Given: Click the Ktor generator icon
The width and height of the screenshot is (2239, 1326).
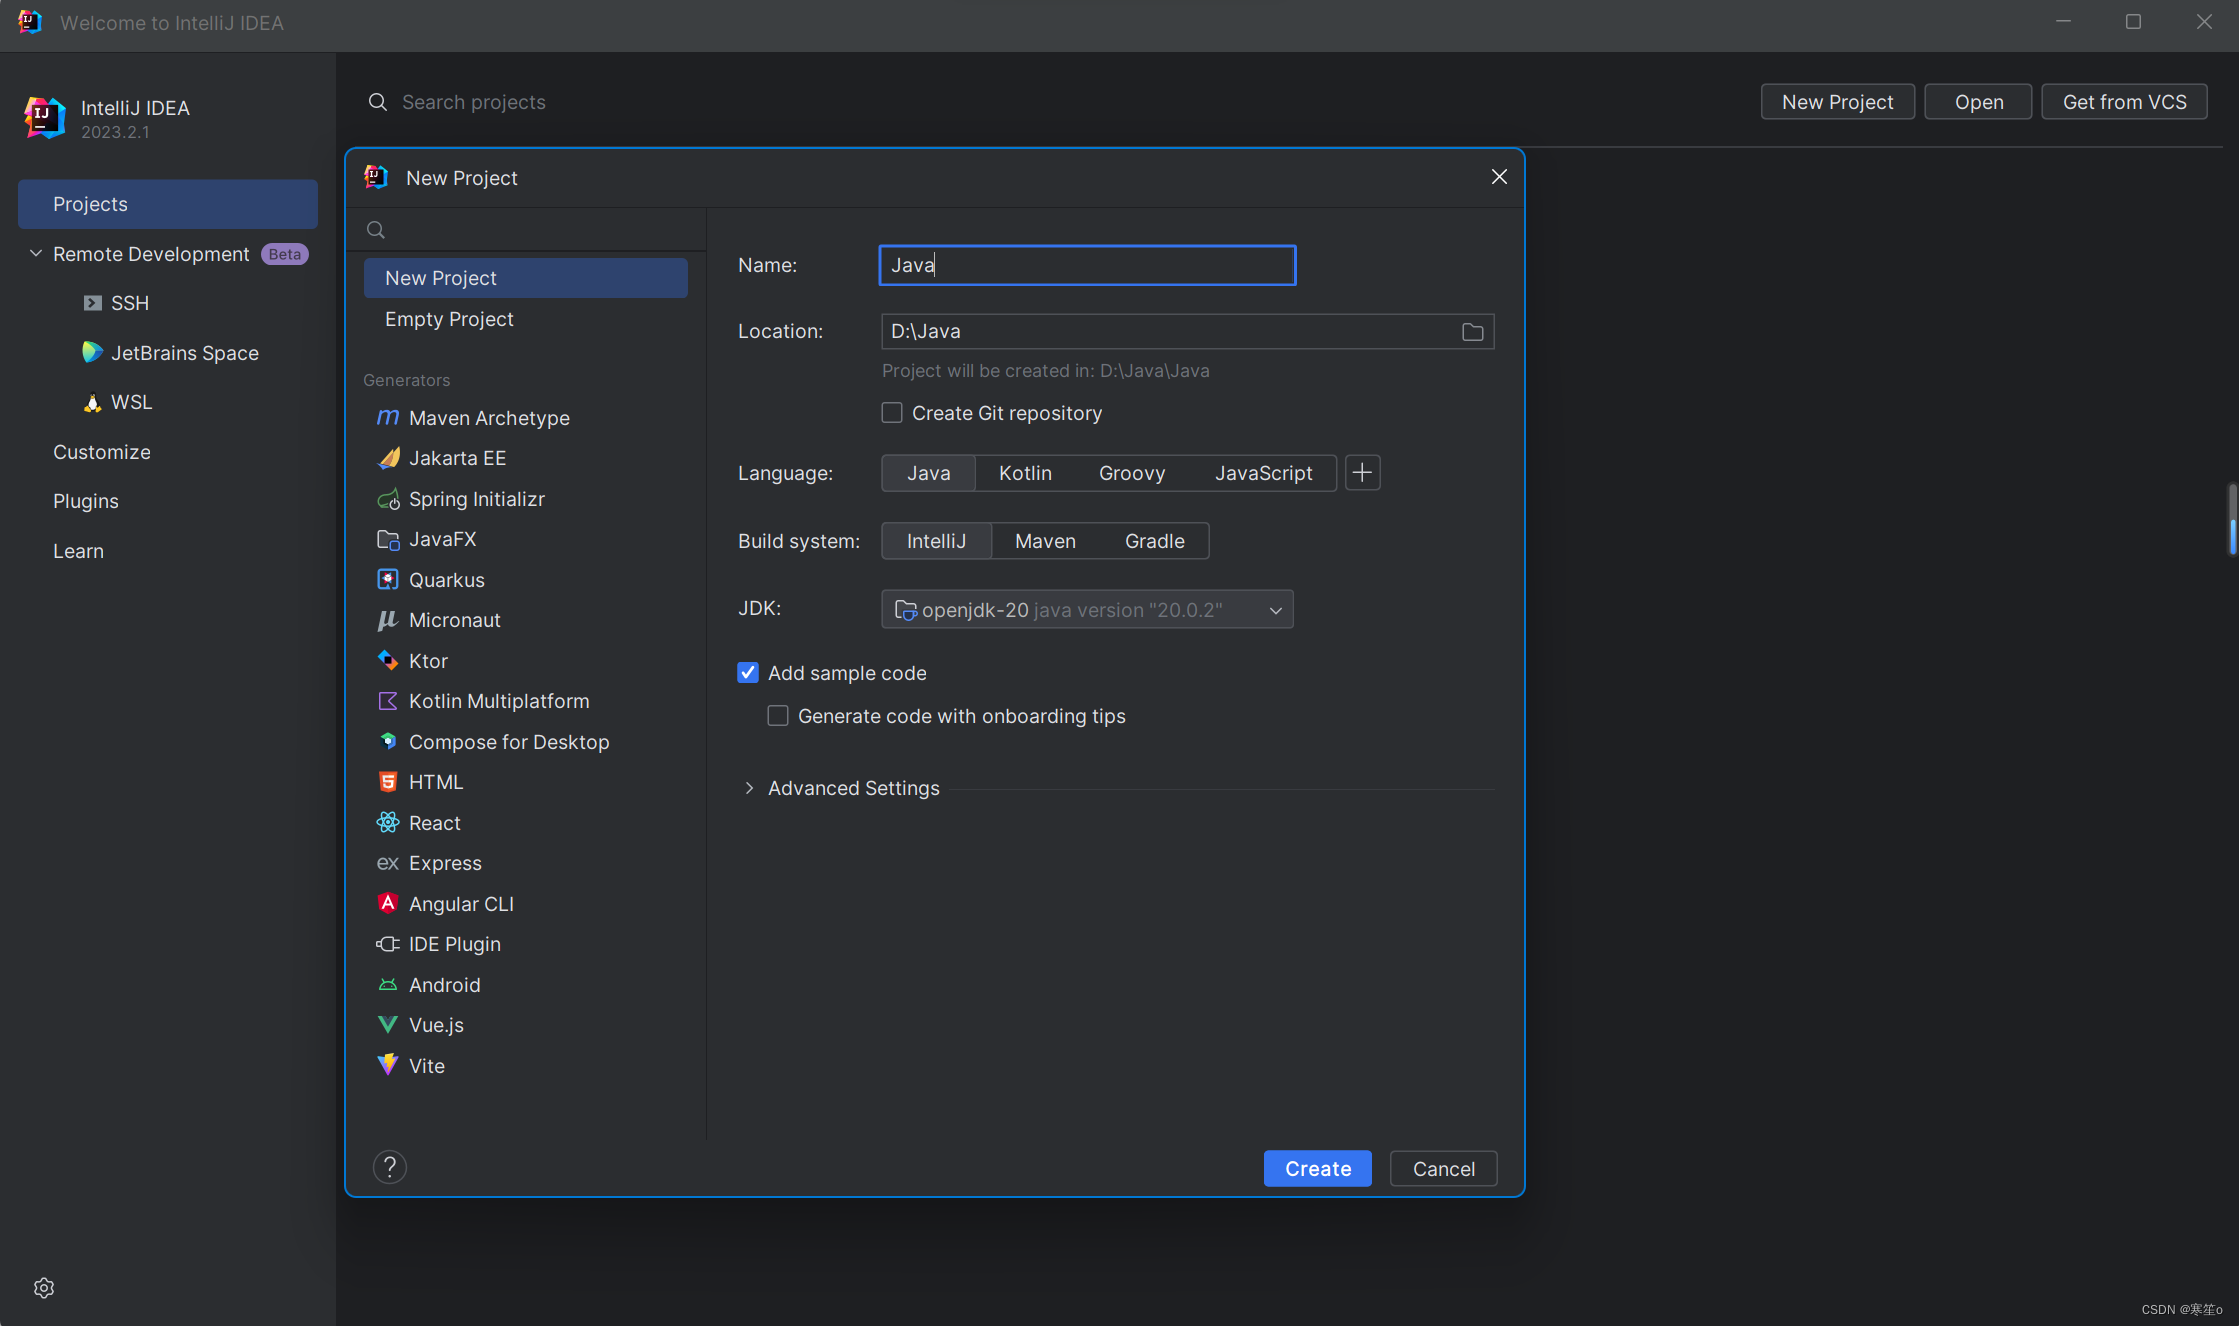Looking at the screenshot, I should 388,661.
